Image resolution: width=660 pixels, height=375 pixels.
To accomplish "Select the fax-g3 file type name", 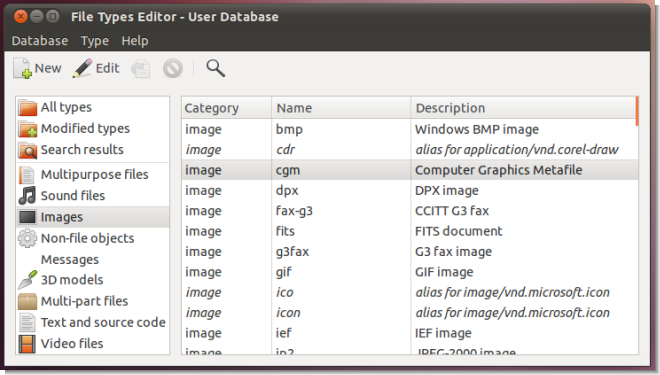I will (294, 211).
